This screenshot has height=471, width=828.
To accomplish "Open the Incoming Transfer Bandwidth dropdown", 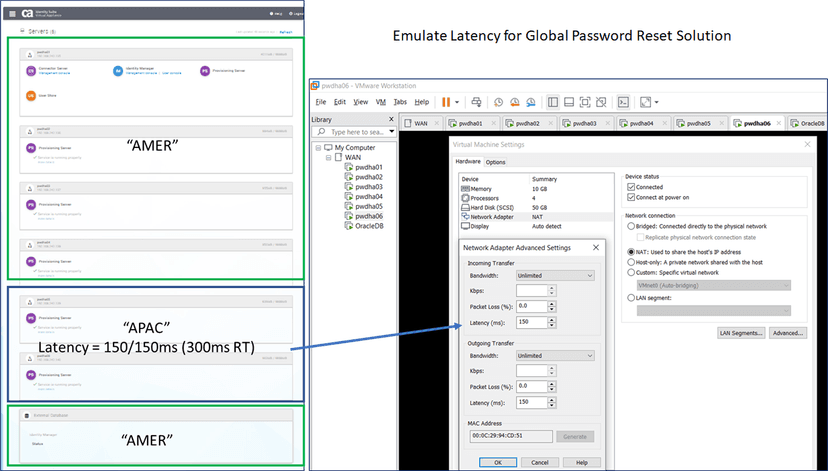I will pos(555,274).
